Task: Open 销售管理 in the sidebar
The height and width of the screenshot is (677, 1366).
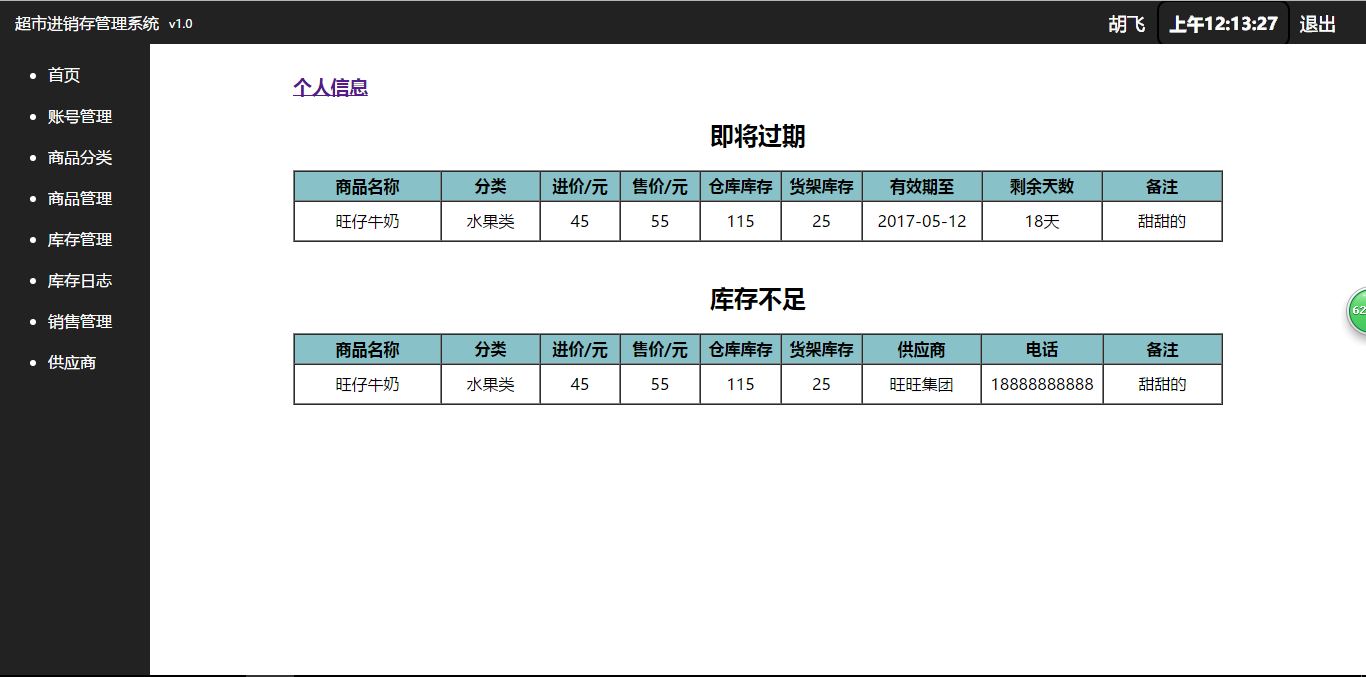Action: (x=80, y=321)
